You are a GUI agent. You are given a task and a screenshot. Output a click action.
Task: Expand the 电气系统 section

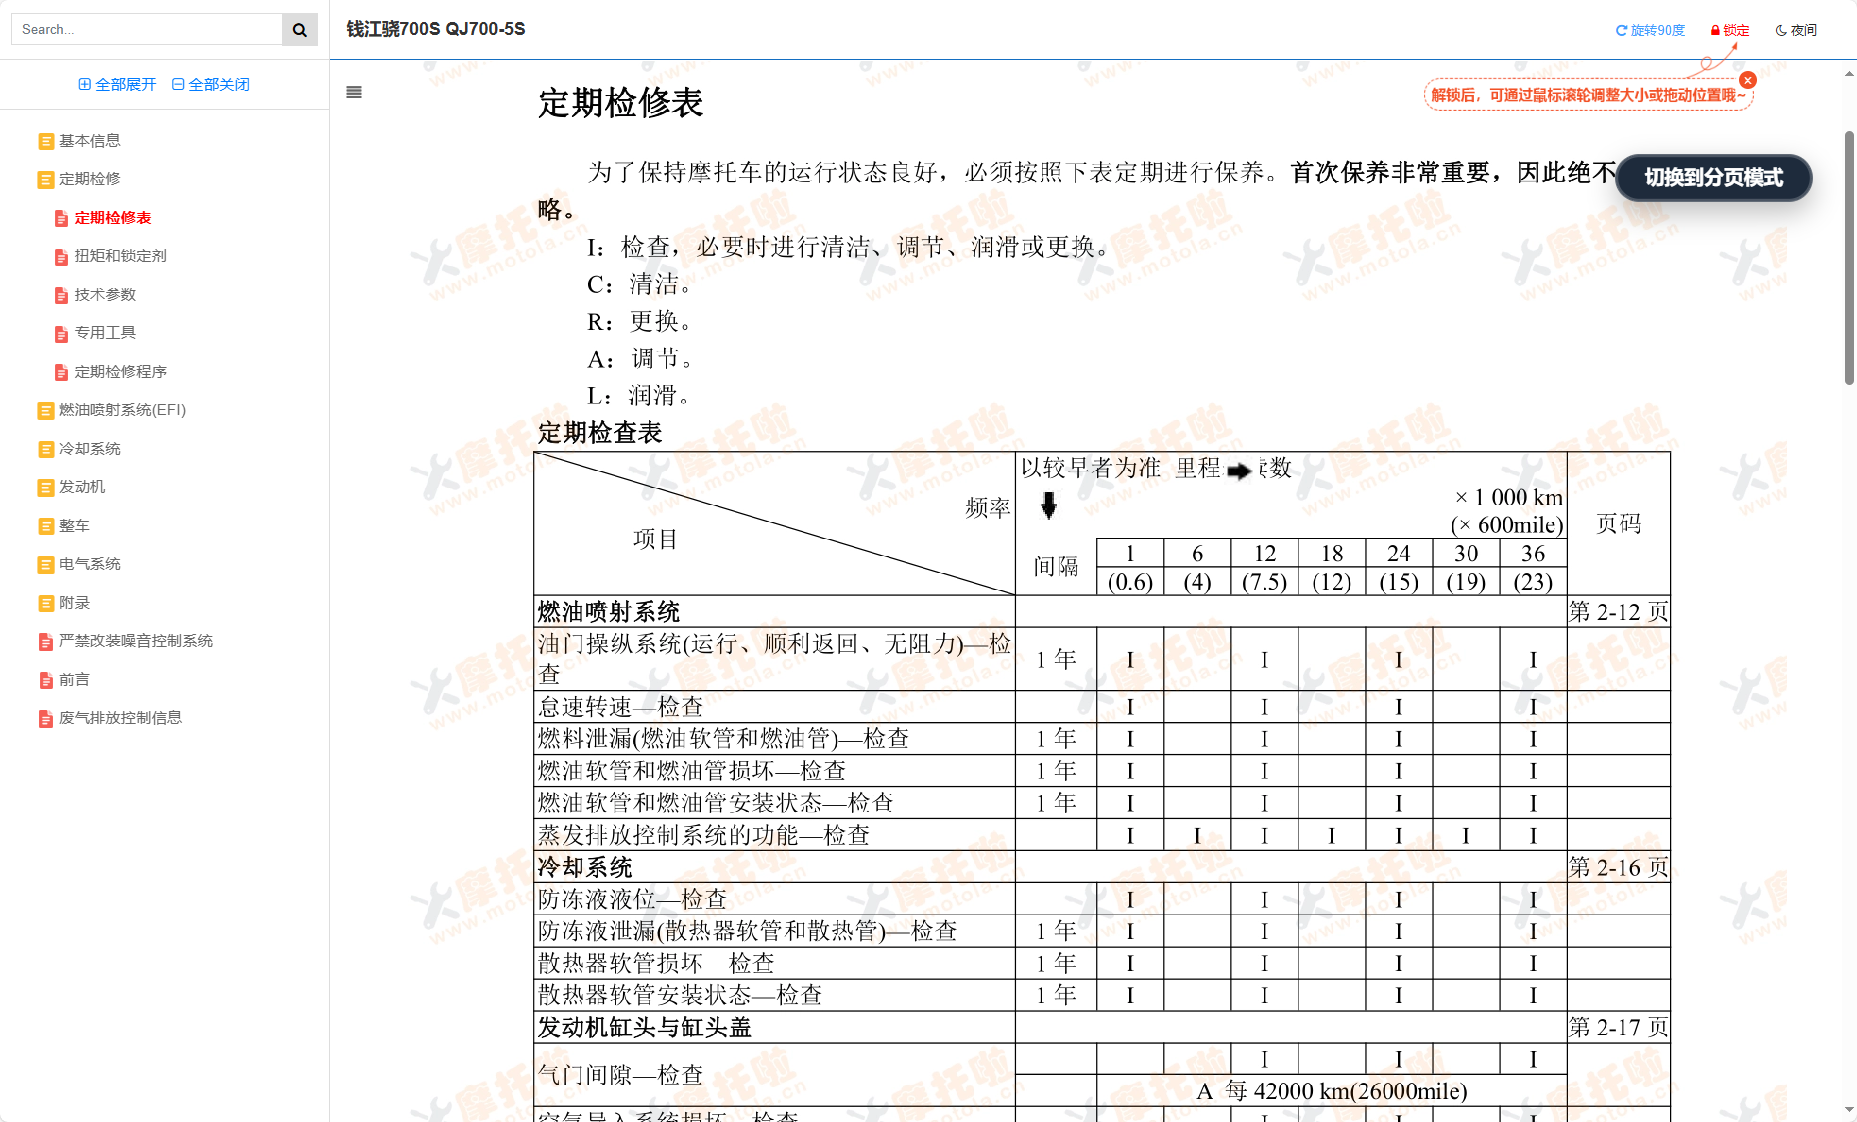point(92,564)
